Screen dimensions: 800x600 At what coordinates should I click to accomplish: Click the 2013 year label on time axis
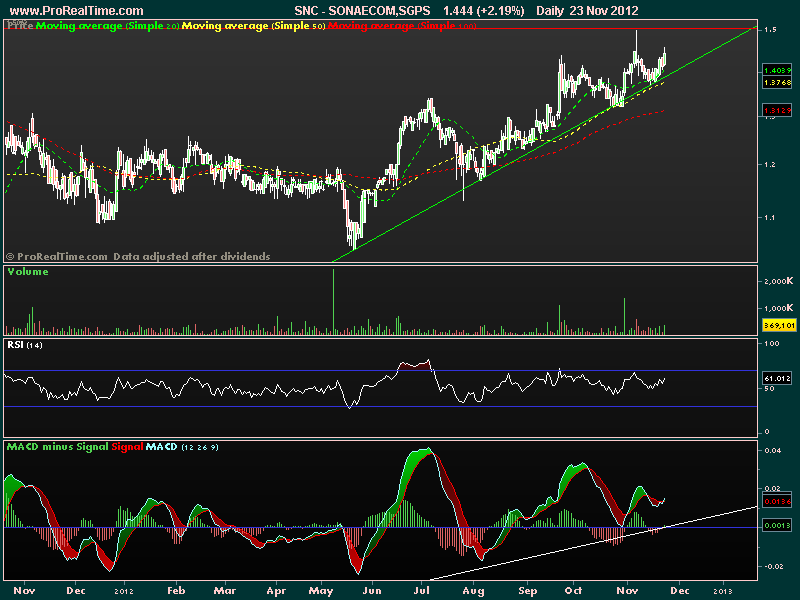(x=722, y=591)
